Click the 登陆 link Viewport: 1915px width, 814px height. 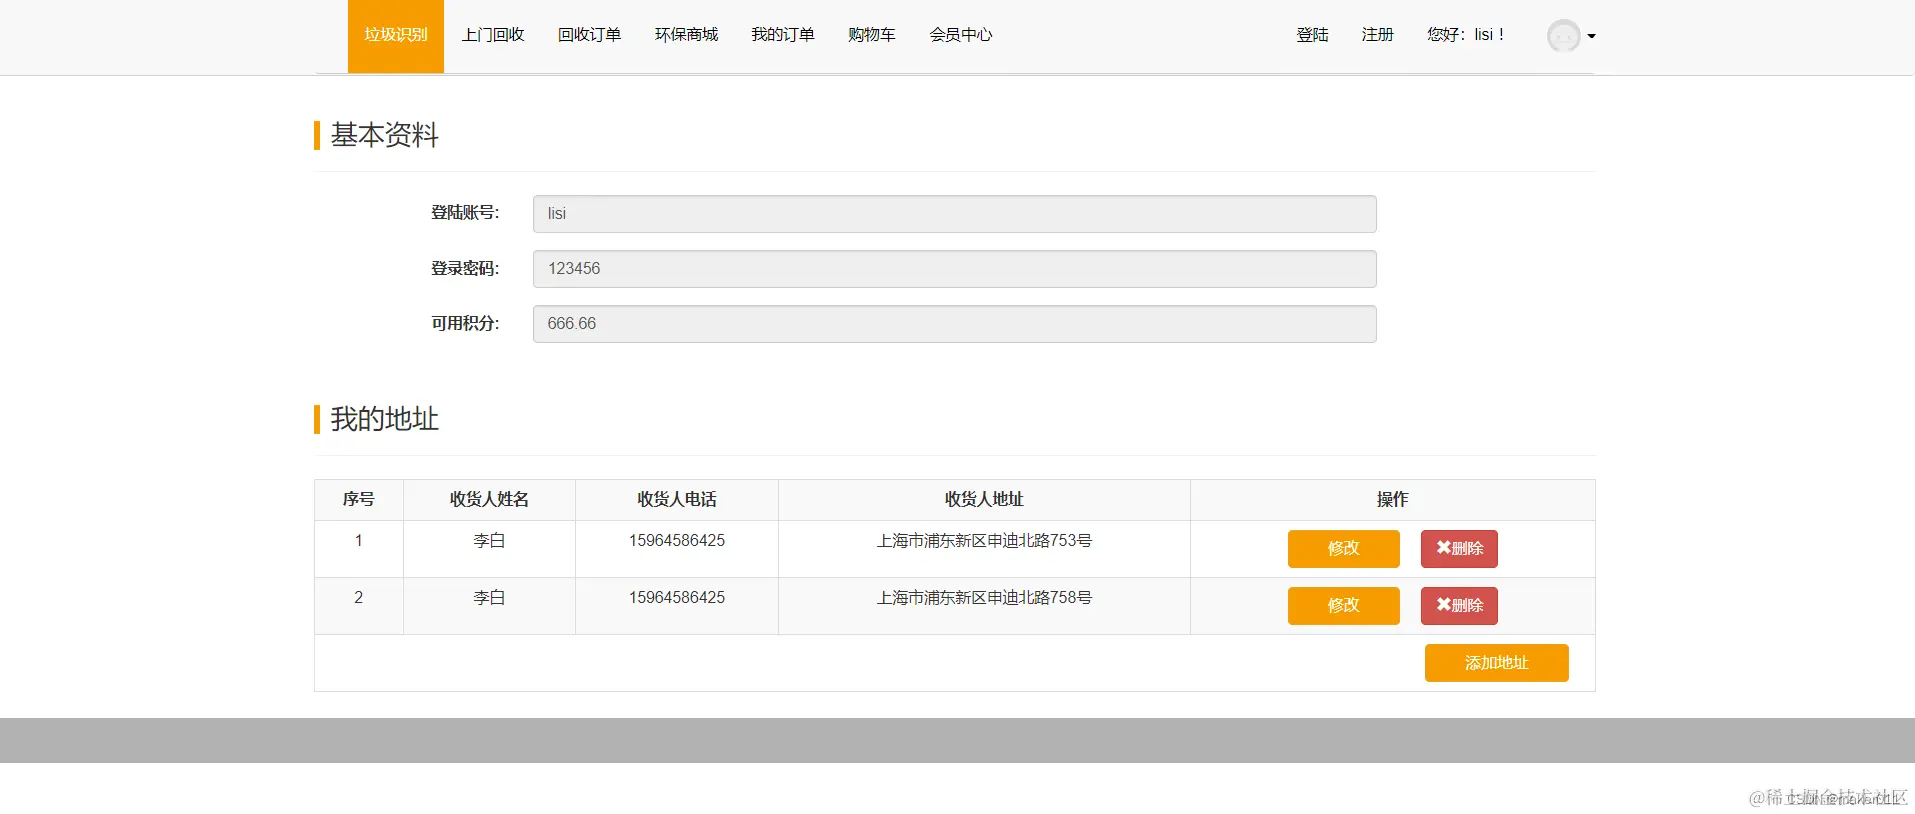click(1313, 35)
